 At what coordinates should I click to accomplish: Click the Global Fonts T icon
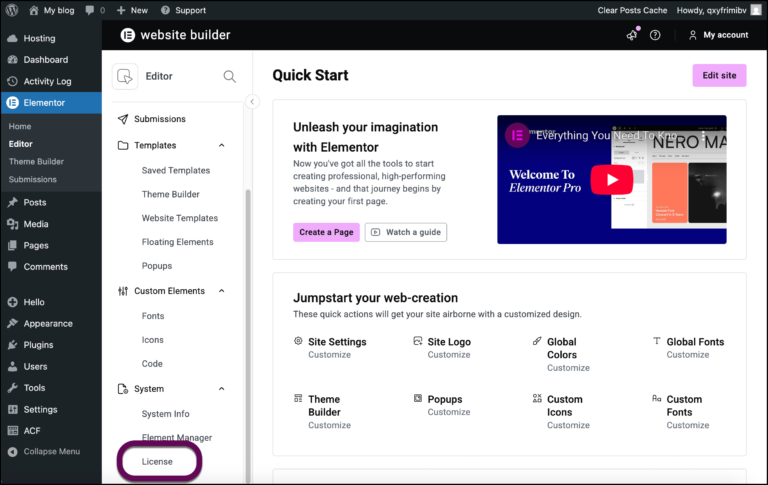pos(656,341)
